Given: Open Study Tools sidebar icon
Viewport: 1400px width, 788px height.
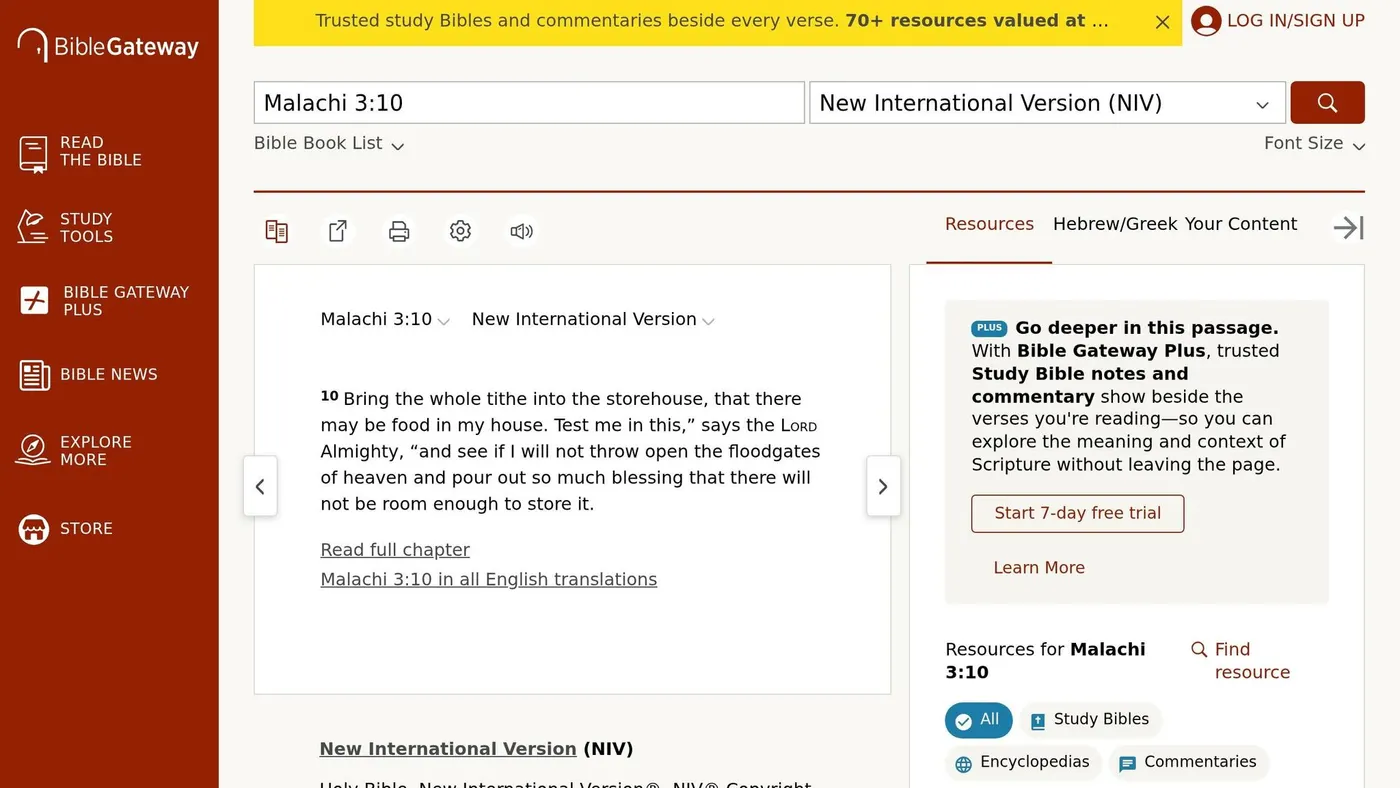Looking at the screenshot, I should coord(33,227).
